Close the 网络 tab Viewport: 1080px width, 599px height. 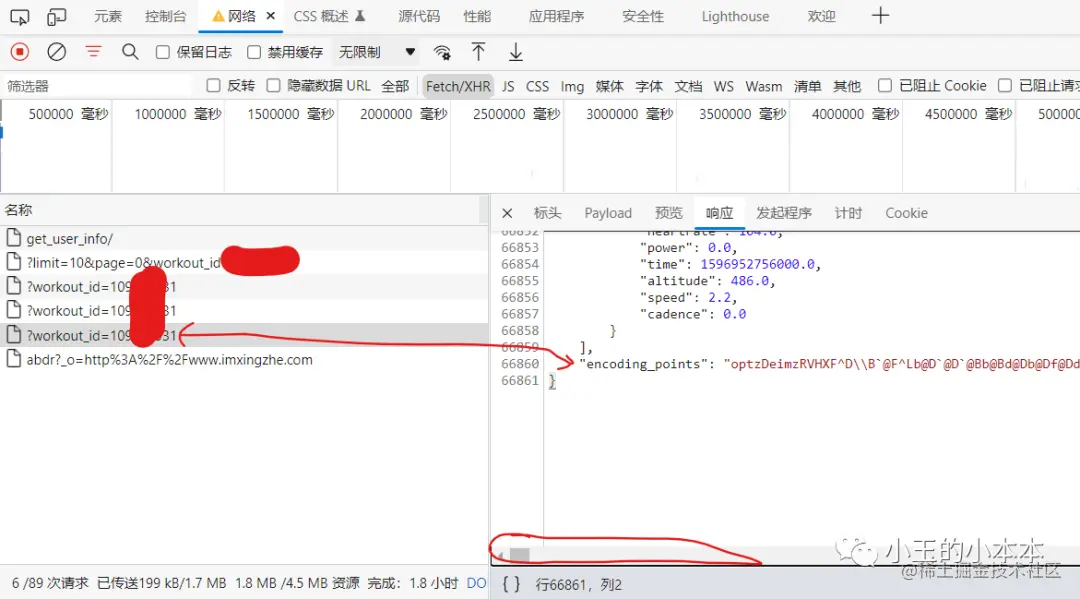point(271,16)
